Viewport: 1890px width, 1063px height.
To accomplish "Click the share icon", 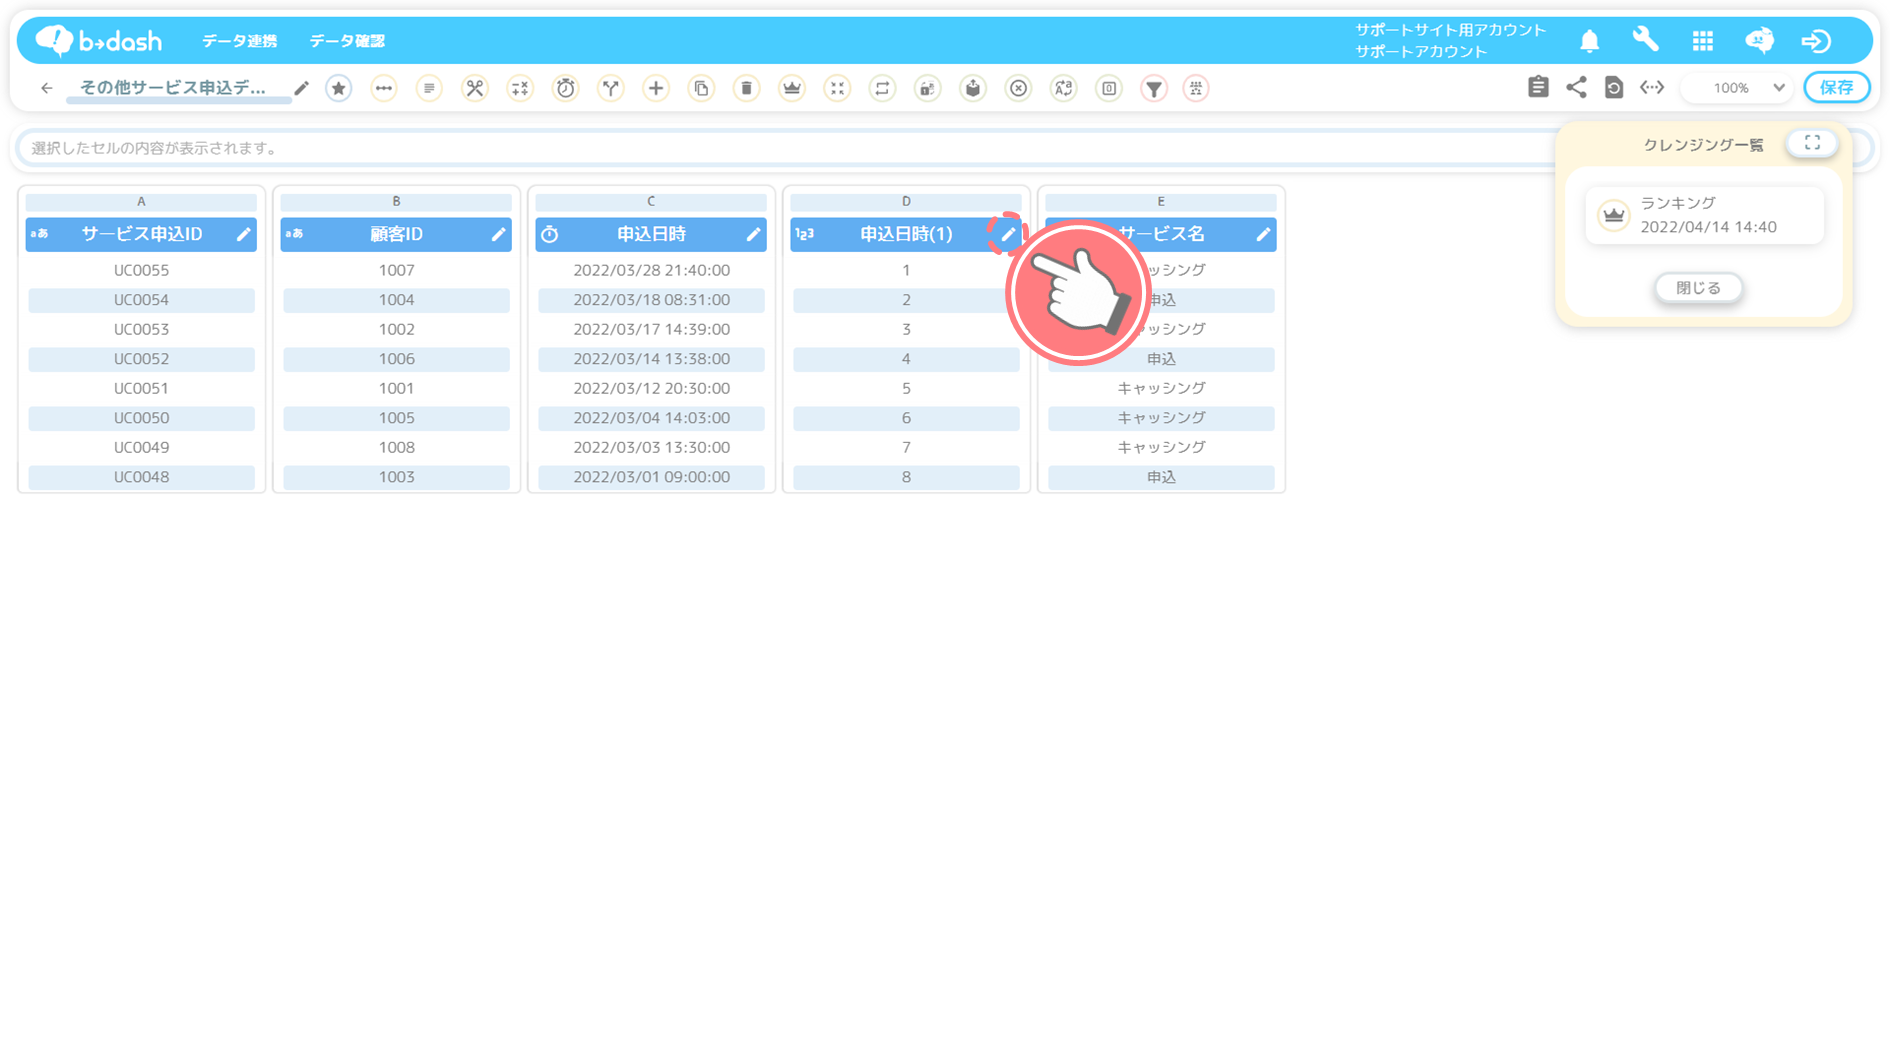I will click(1576, 87).
